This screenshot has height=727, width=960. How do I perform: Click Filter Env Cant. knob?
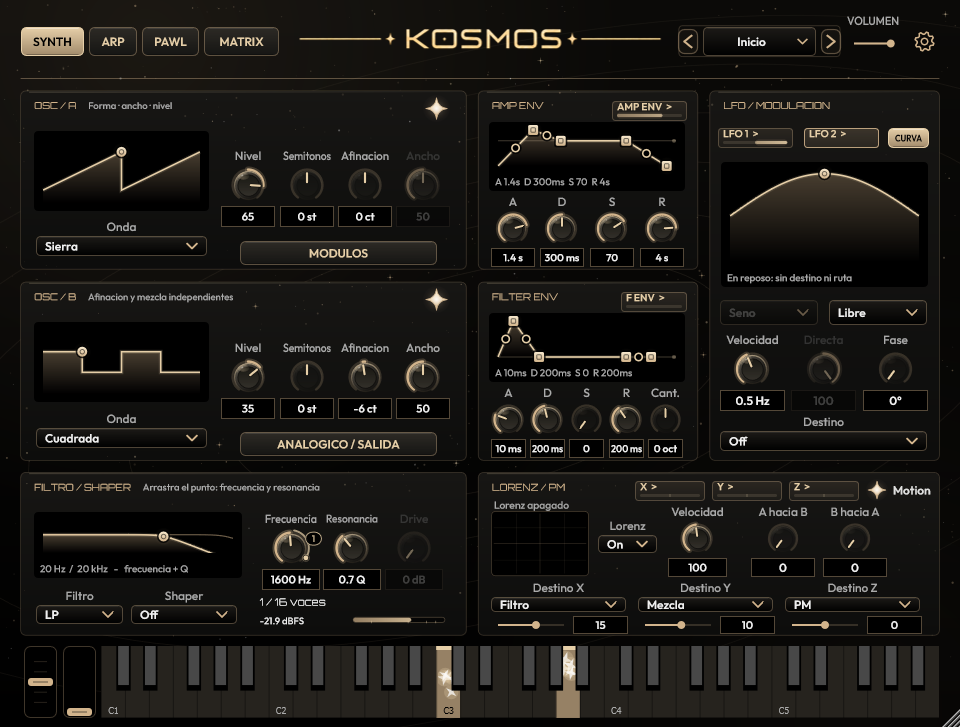[x=665, y=420]
